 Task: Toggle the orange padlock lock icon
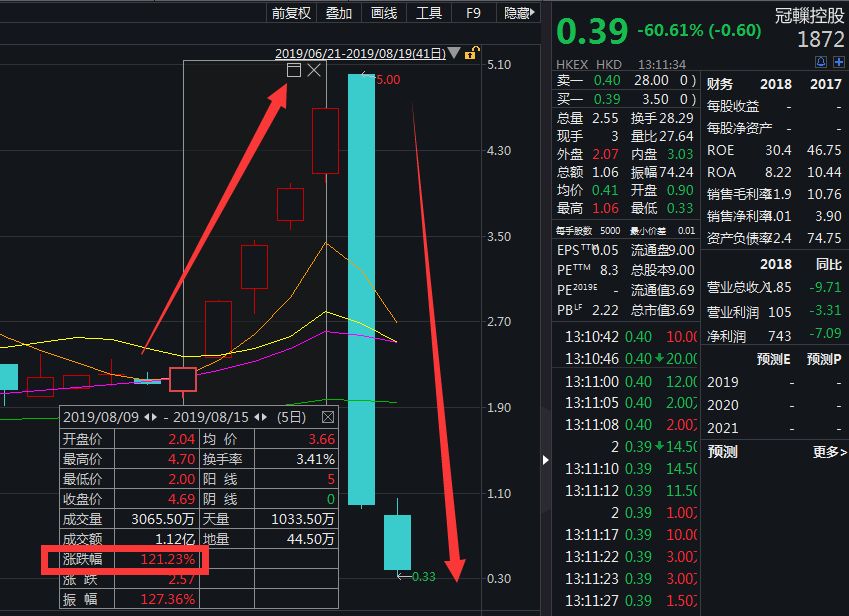pyautogui.click(x=472, y=53)
